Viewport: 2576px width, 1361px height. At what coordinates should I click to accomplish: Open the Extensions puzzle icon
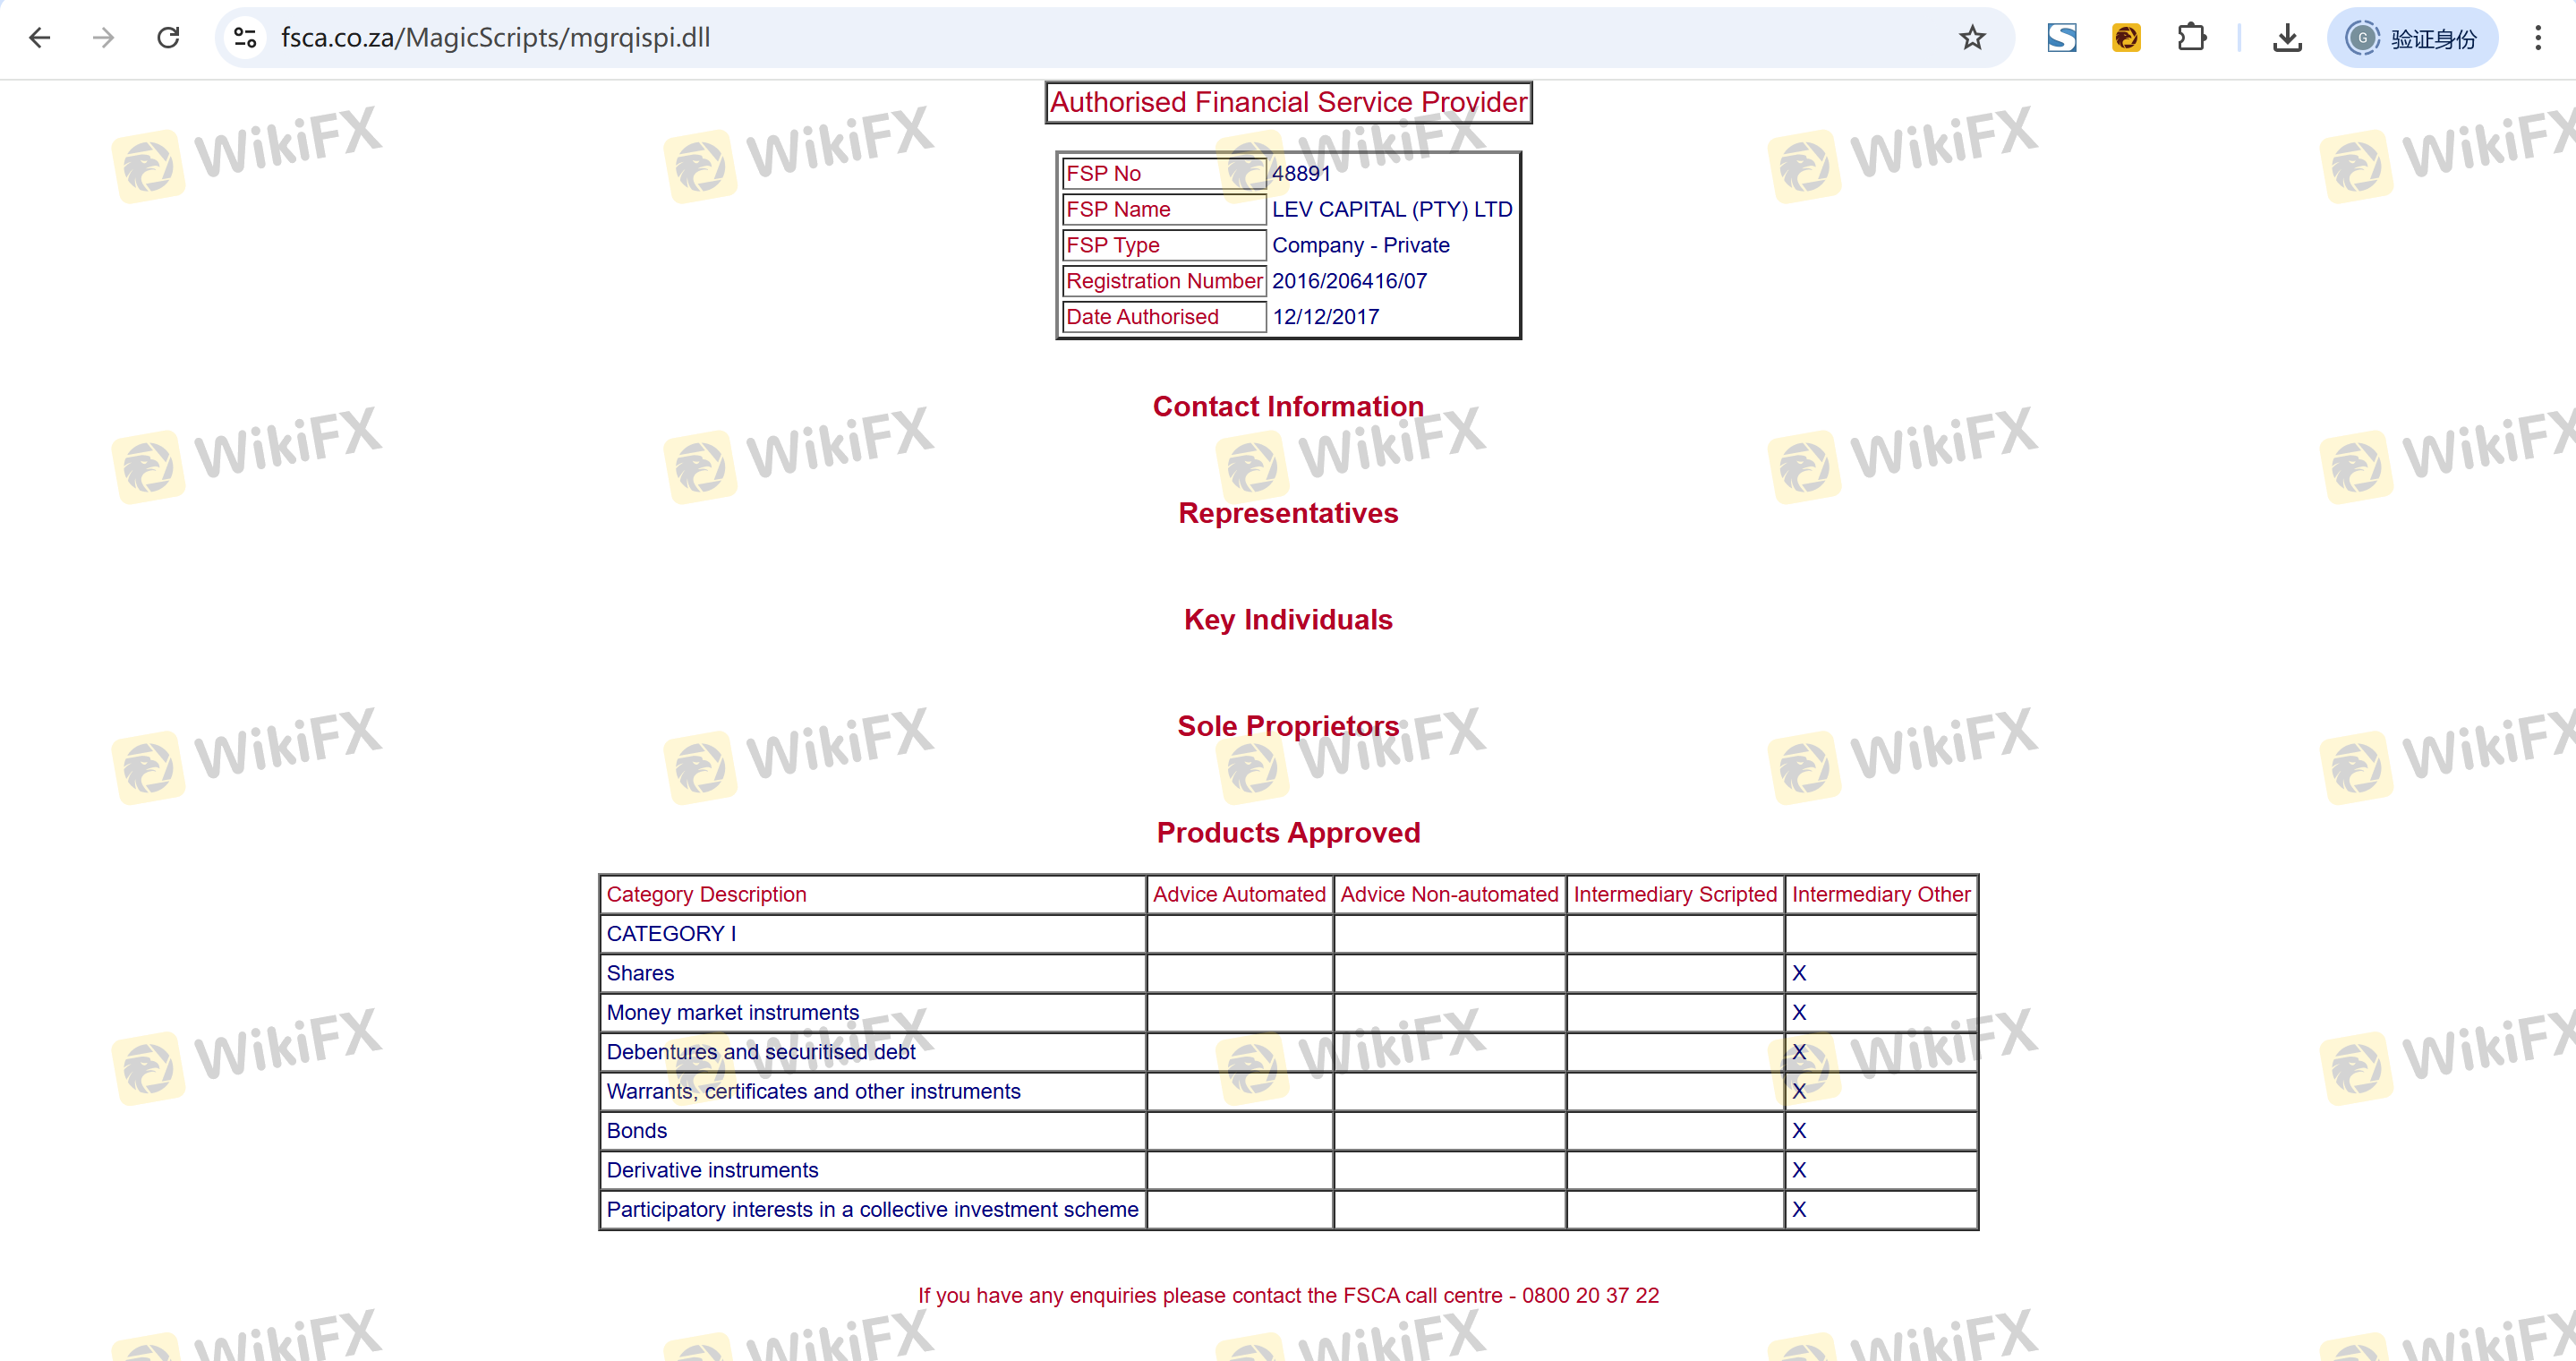coord(2190,38)
